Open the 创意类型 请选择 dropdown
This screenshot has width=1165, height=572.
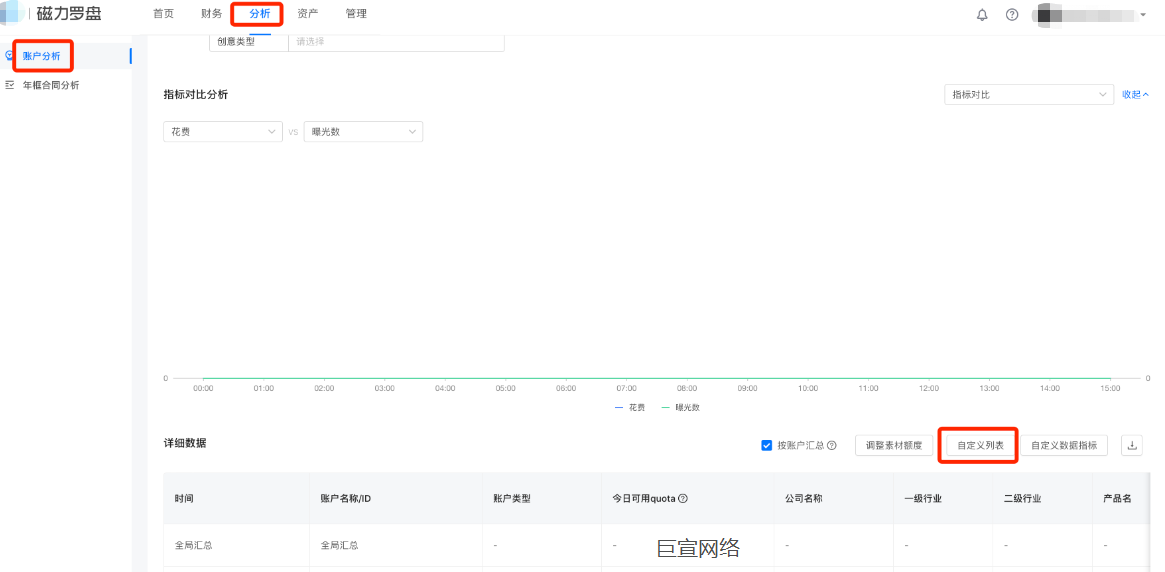click(396, 42)
